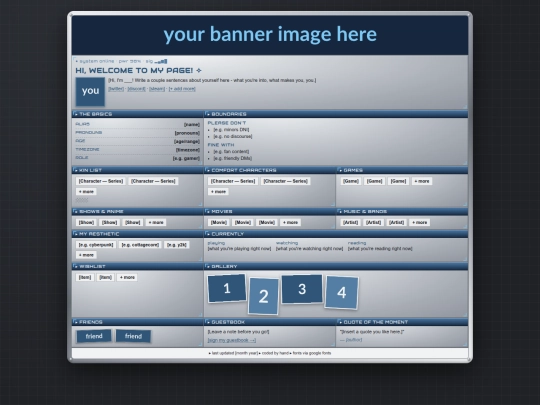Click the '[name]' alias value

[x=192, y=124]
